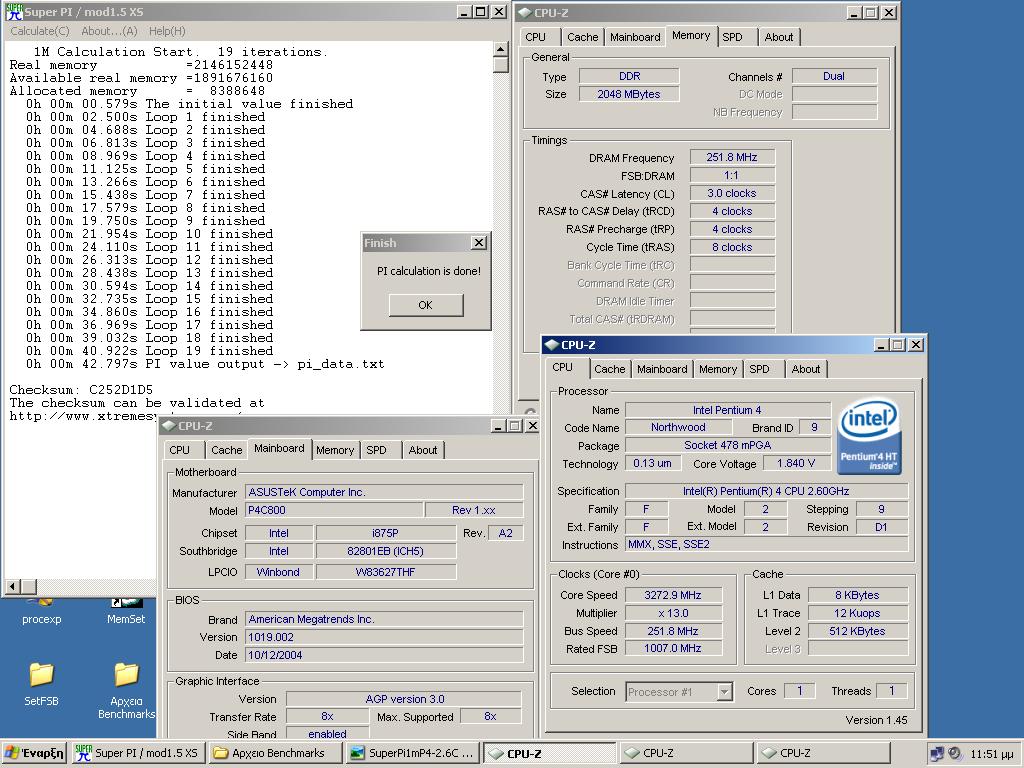Close the Finish dialog
Viewport: 1024px width, 768px height.
479,243
